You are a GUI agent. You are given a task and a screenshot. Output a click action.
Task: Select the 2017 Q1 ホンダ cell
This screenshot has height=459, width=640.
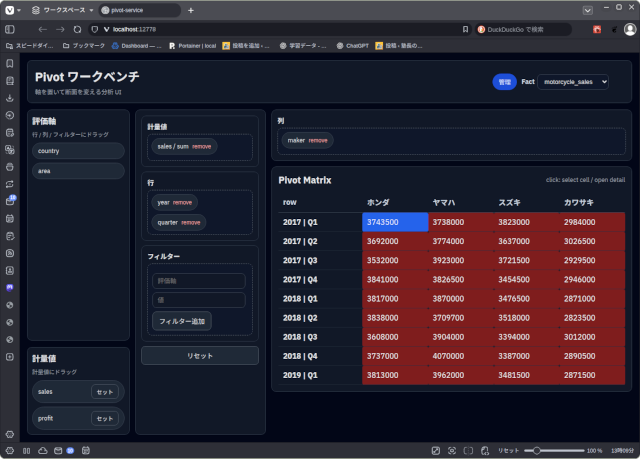click(394, 222)
